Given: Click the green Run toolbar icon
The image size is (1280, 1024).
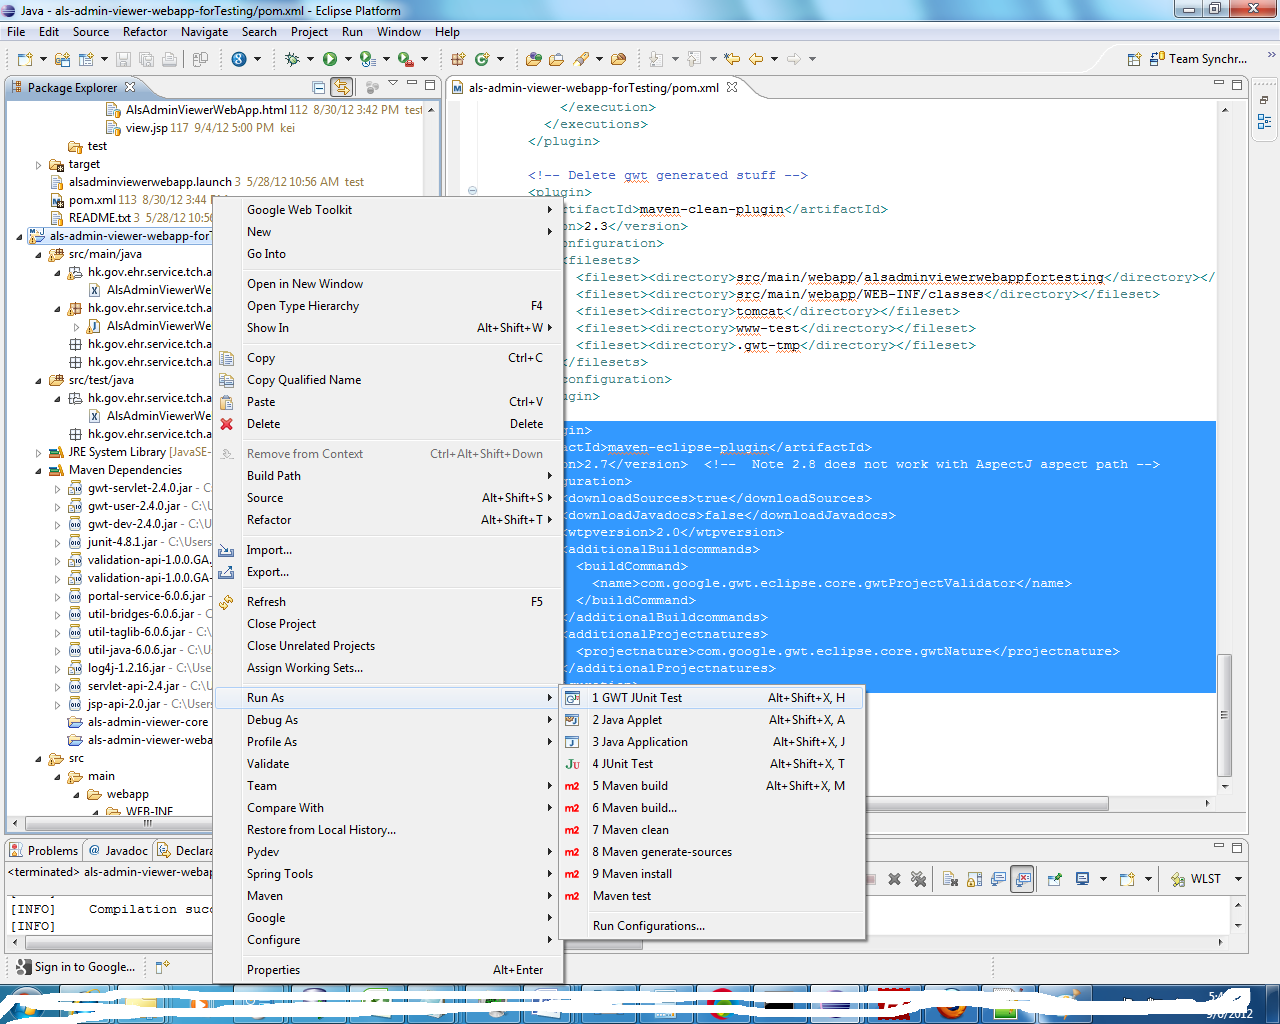Looking at the screenshot, I should (329, 59).
